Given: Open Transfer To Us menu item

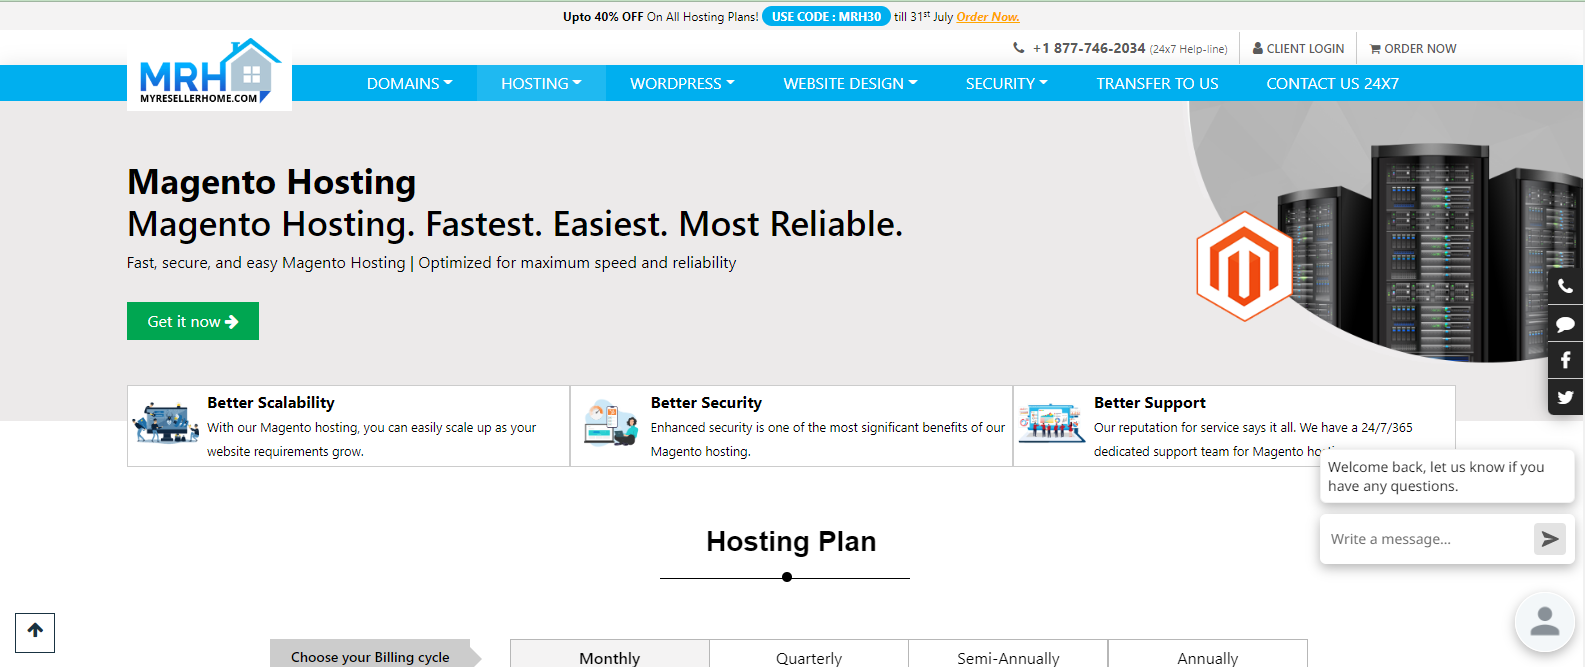Looking at the screenshot, I should coord(1157,83).
